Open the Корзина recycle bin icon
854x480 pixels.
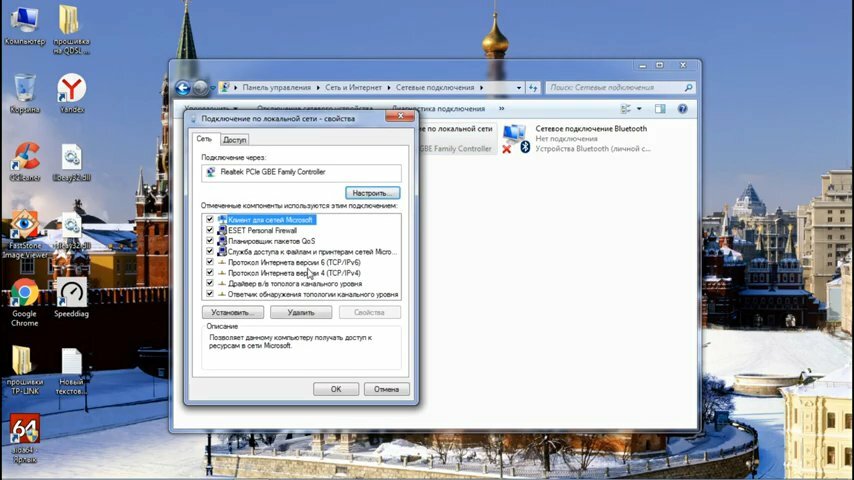pyautogui.click(x=25, y=94)
